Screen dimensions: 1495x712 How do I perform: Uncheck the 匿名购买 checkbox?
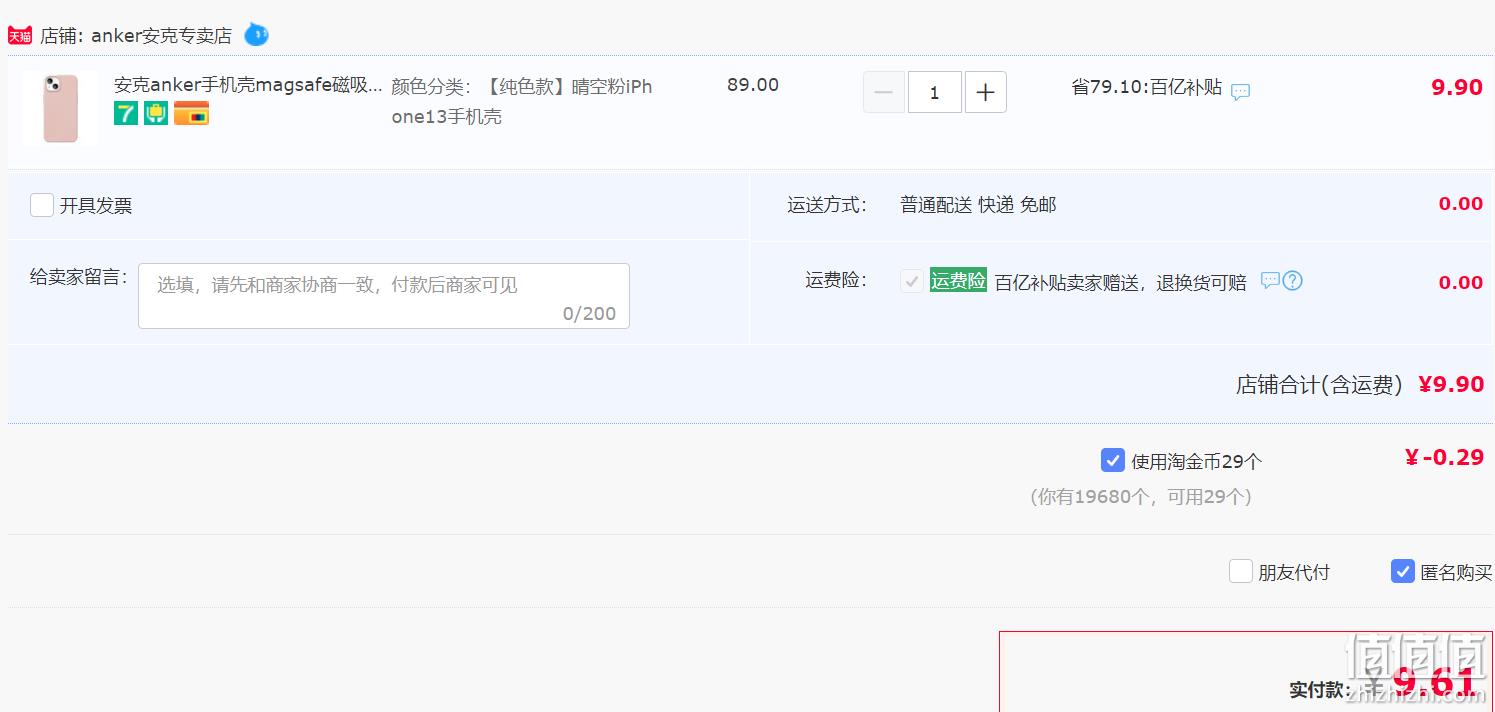click(1403, 571)
